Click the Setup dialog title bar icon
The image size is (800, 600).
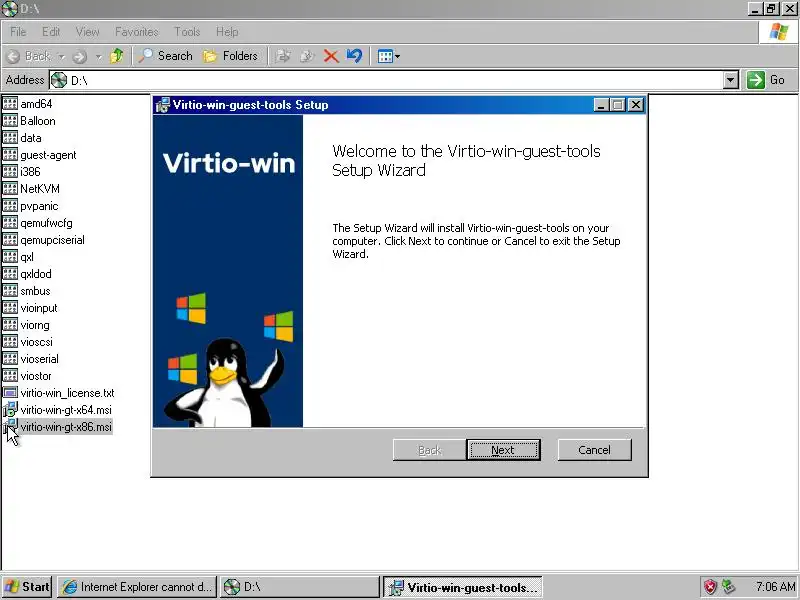(x=163, y=105)
